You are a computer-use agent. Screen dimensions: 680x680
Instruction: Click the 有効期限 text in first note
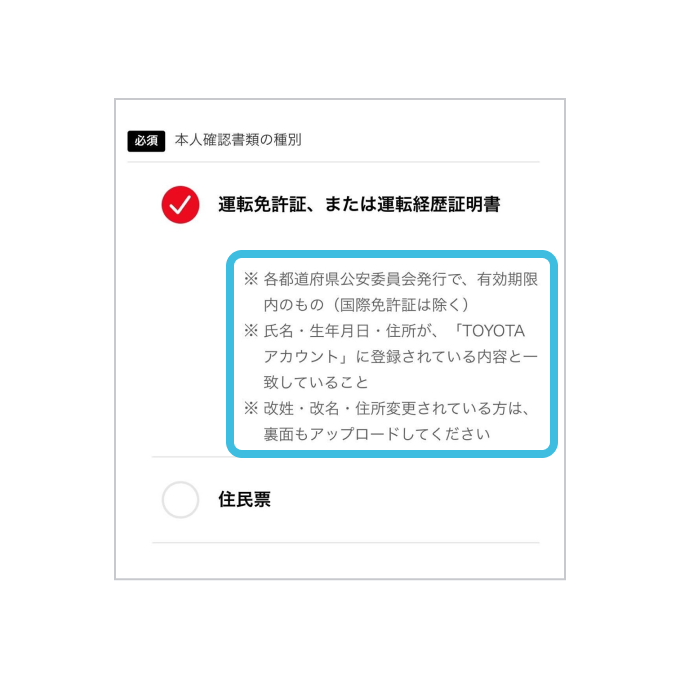click(x=507, y=279)
